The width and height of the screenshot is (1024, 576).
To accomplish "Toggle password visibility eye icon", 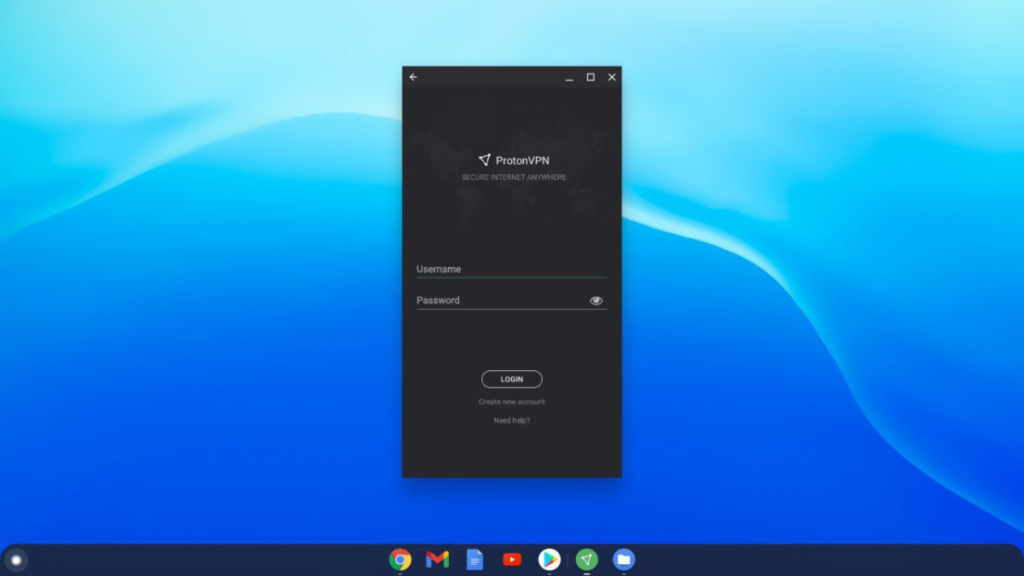I will 596,301.
